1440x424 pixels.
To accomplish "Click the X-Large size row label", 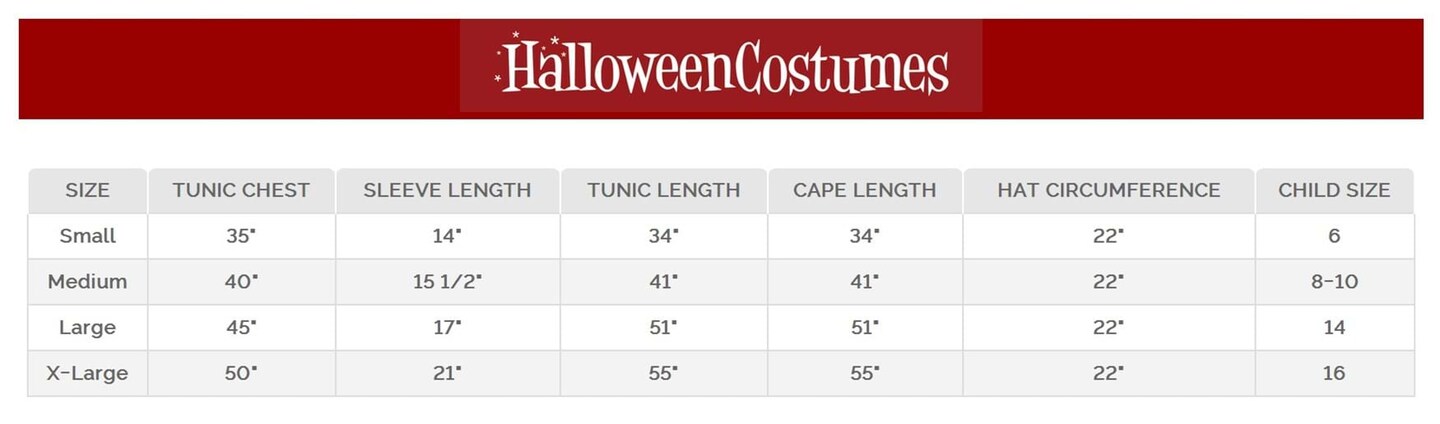I will [x=88, y=374].
